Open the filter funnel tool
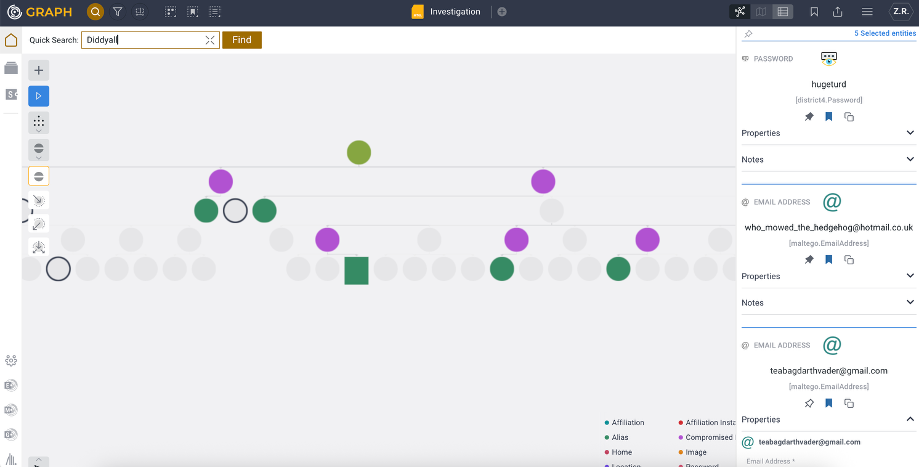 [x=117, y=12]
